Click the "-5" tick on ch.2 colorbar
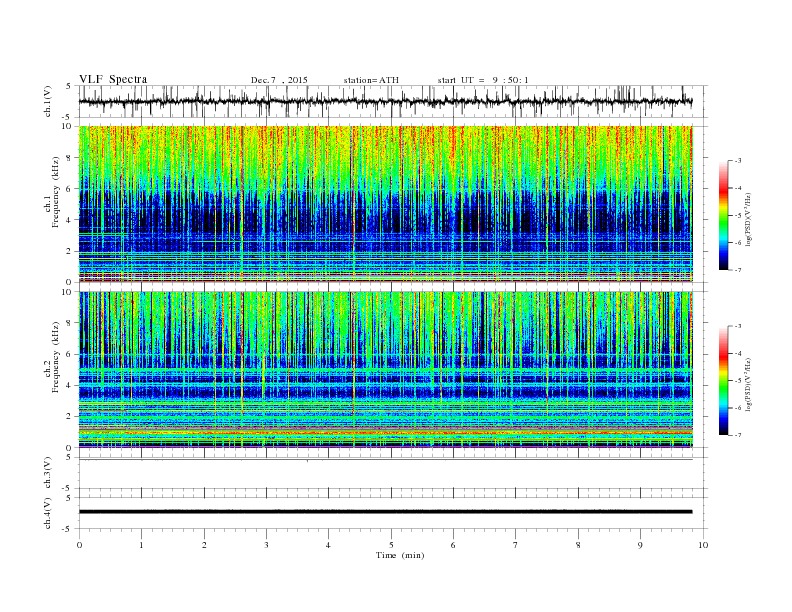792x612 pixels. pyautogui.click(x=738, y=381)
